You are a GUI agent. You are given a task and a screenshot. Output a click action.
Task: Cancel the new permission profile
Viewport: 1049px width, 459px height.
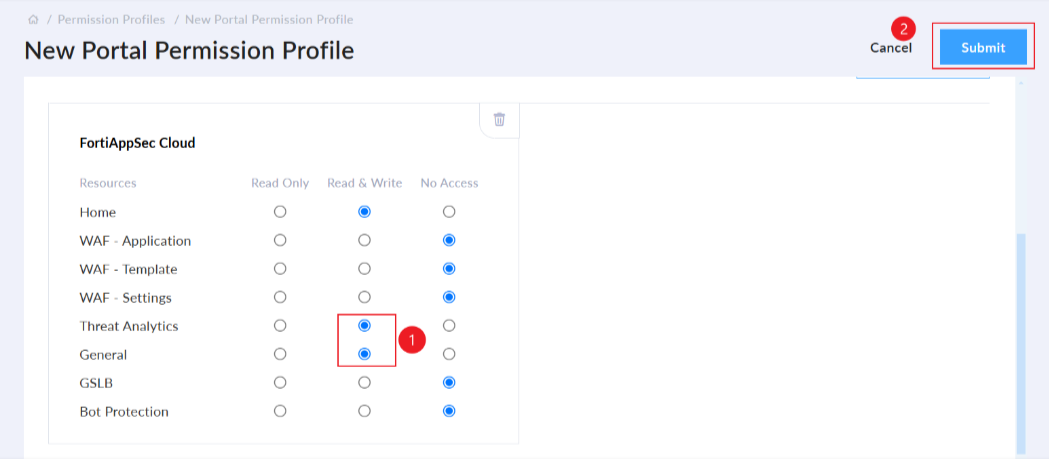pyautogui.click(x=890, y=48)
